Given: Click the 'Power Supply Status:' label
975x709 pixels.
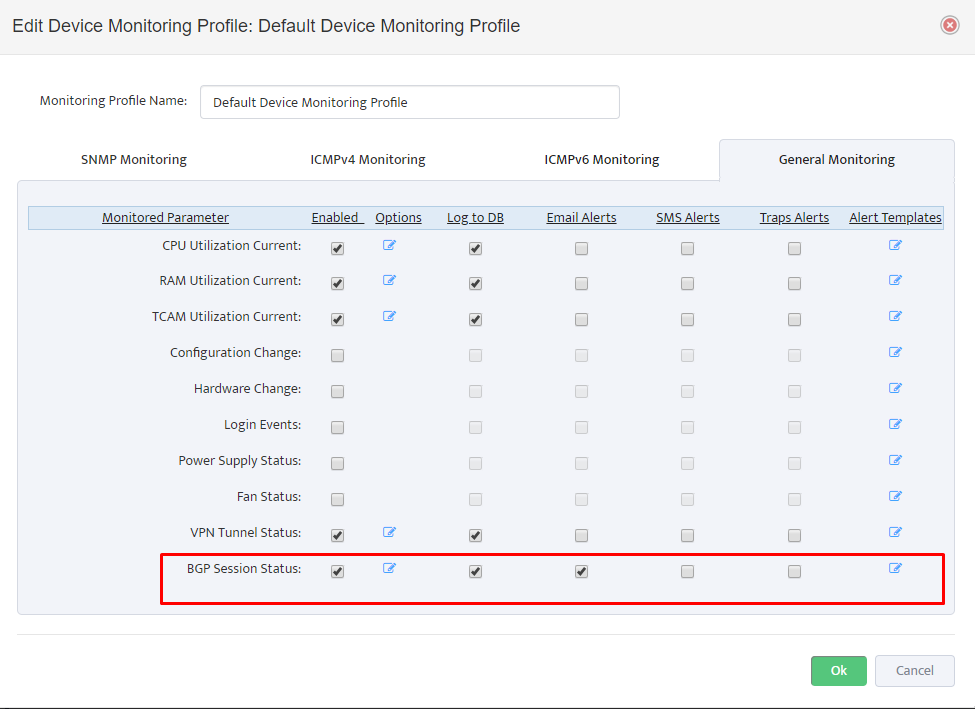Looking at the screenshot, I should 239,461.
